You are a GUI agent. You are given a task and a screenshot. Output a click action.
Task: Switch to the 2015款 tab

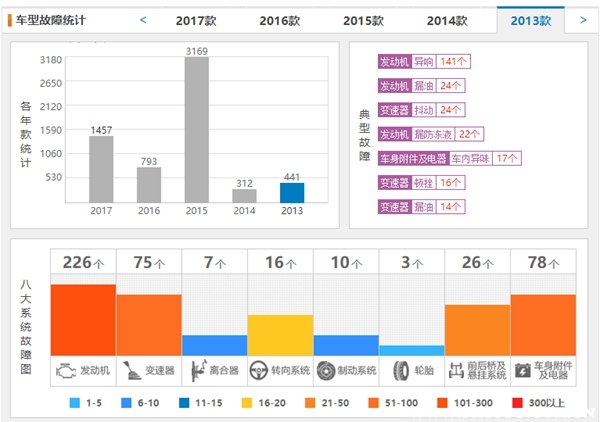(363, 20)
